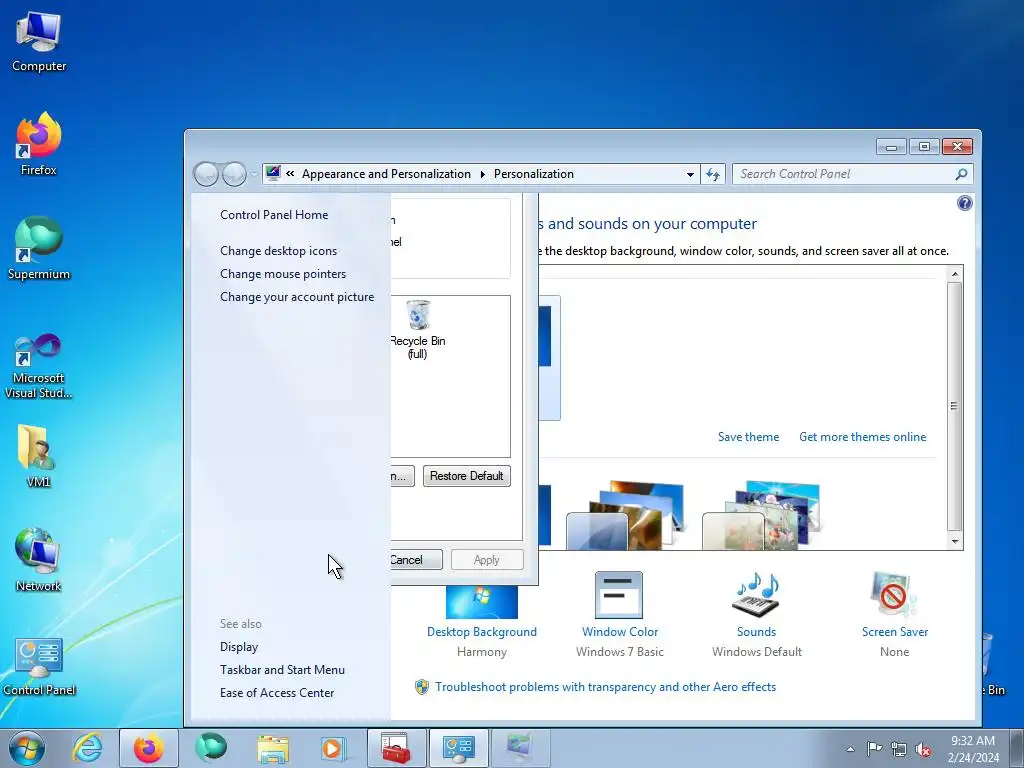Click the refresh button next to the address bar
The image size is (1024, 768).
coord(712,174)
